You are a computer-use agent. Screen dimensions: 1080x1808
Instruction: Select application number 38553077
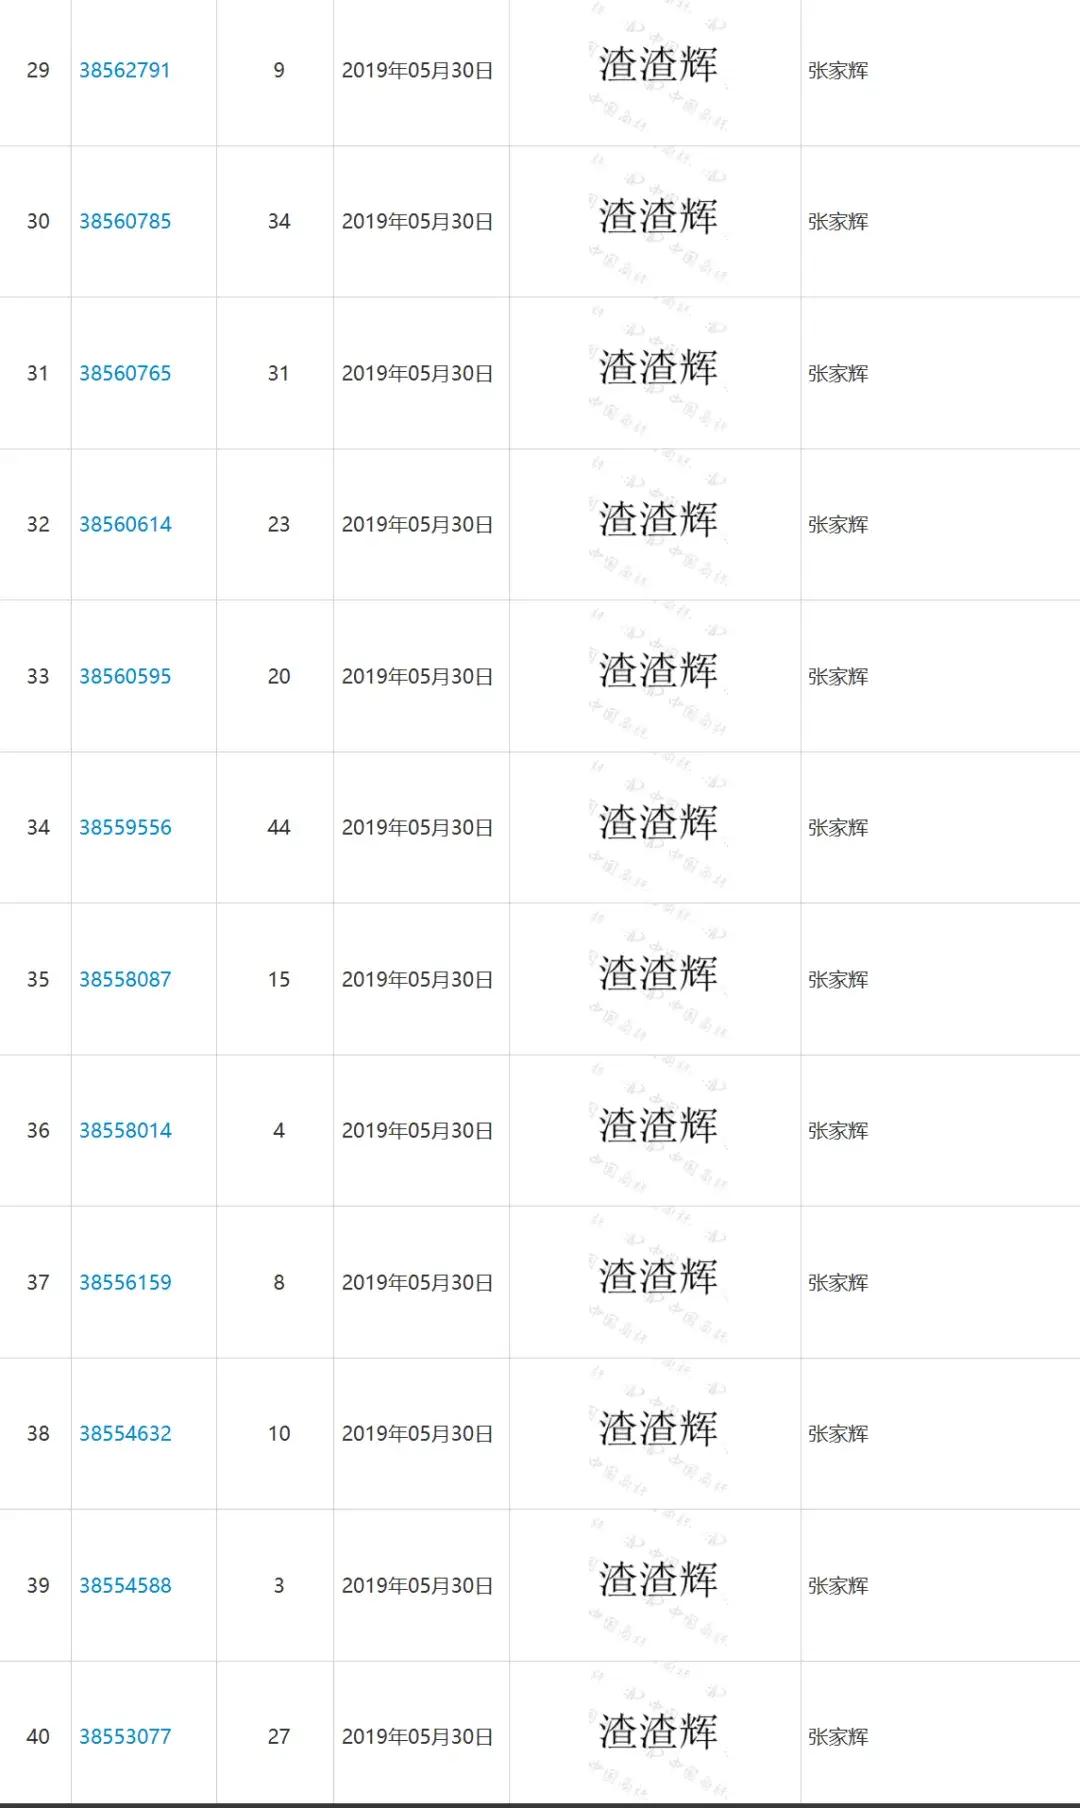pos(125,1736)
